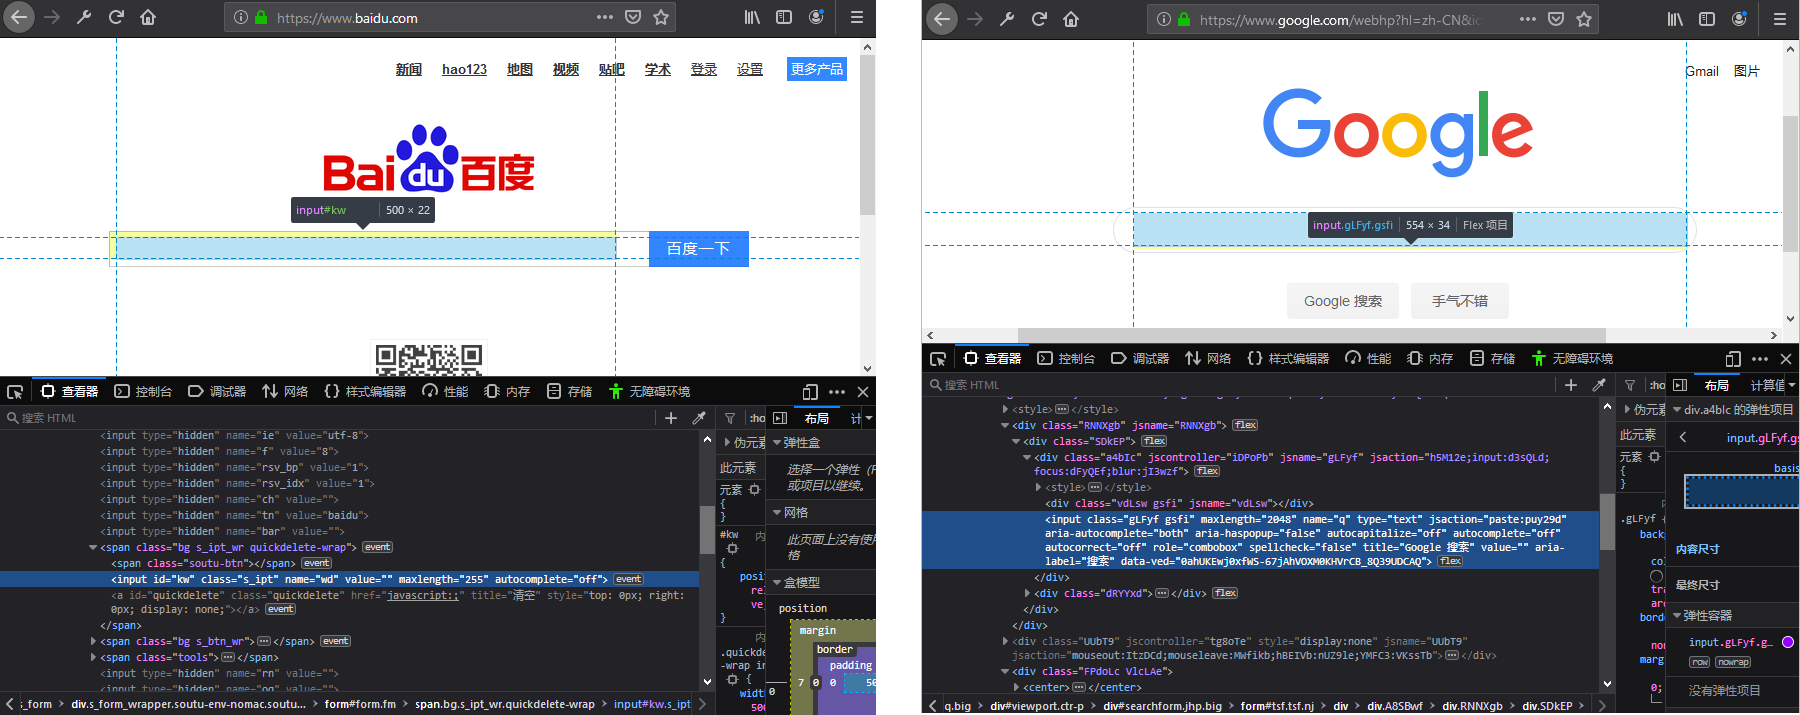Activate element picker in Google DevTools
Image resolution: width=1800 pixels, height=715 pixels.
(x=938, y=359)
